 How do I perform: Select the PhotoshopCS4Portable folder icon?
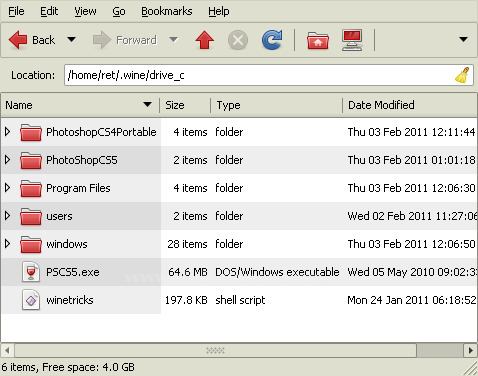point(31,132)
